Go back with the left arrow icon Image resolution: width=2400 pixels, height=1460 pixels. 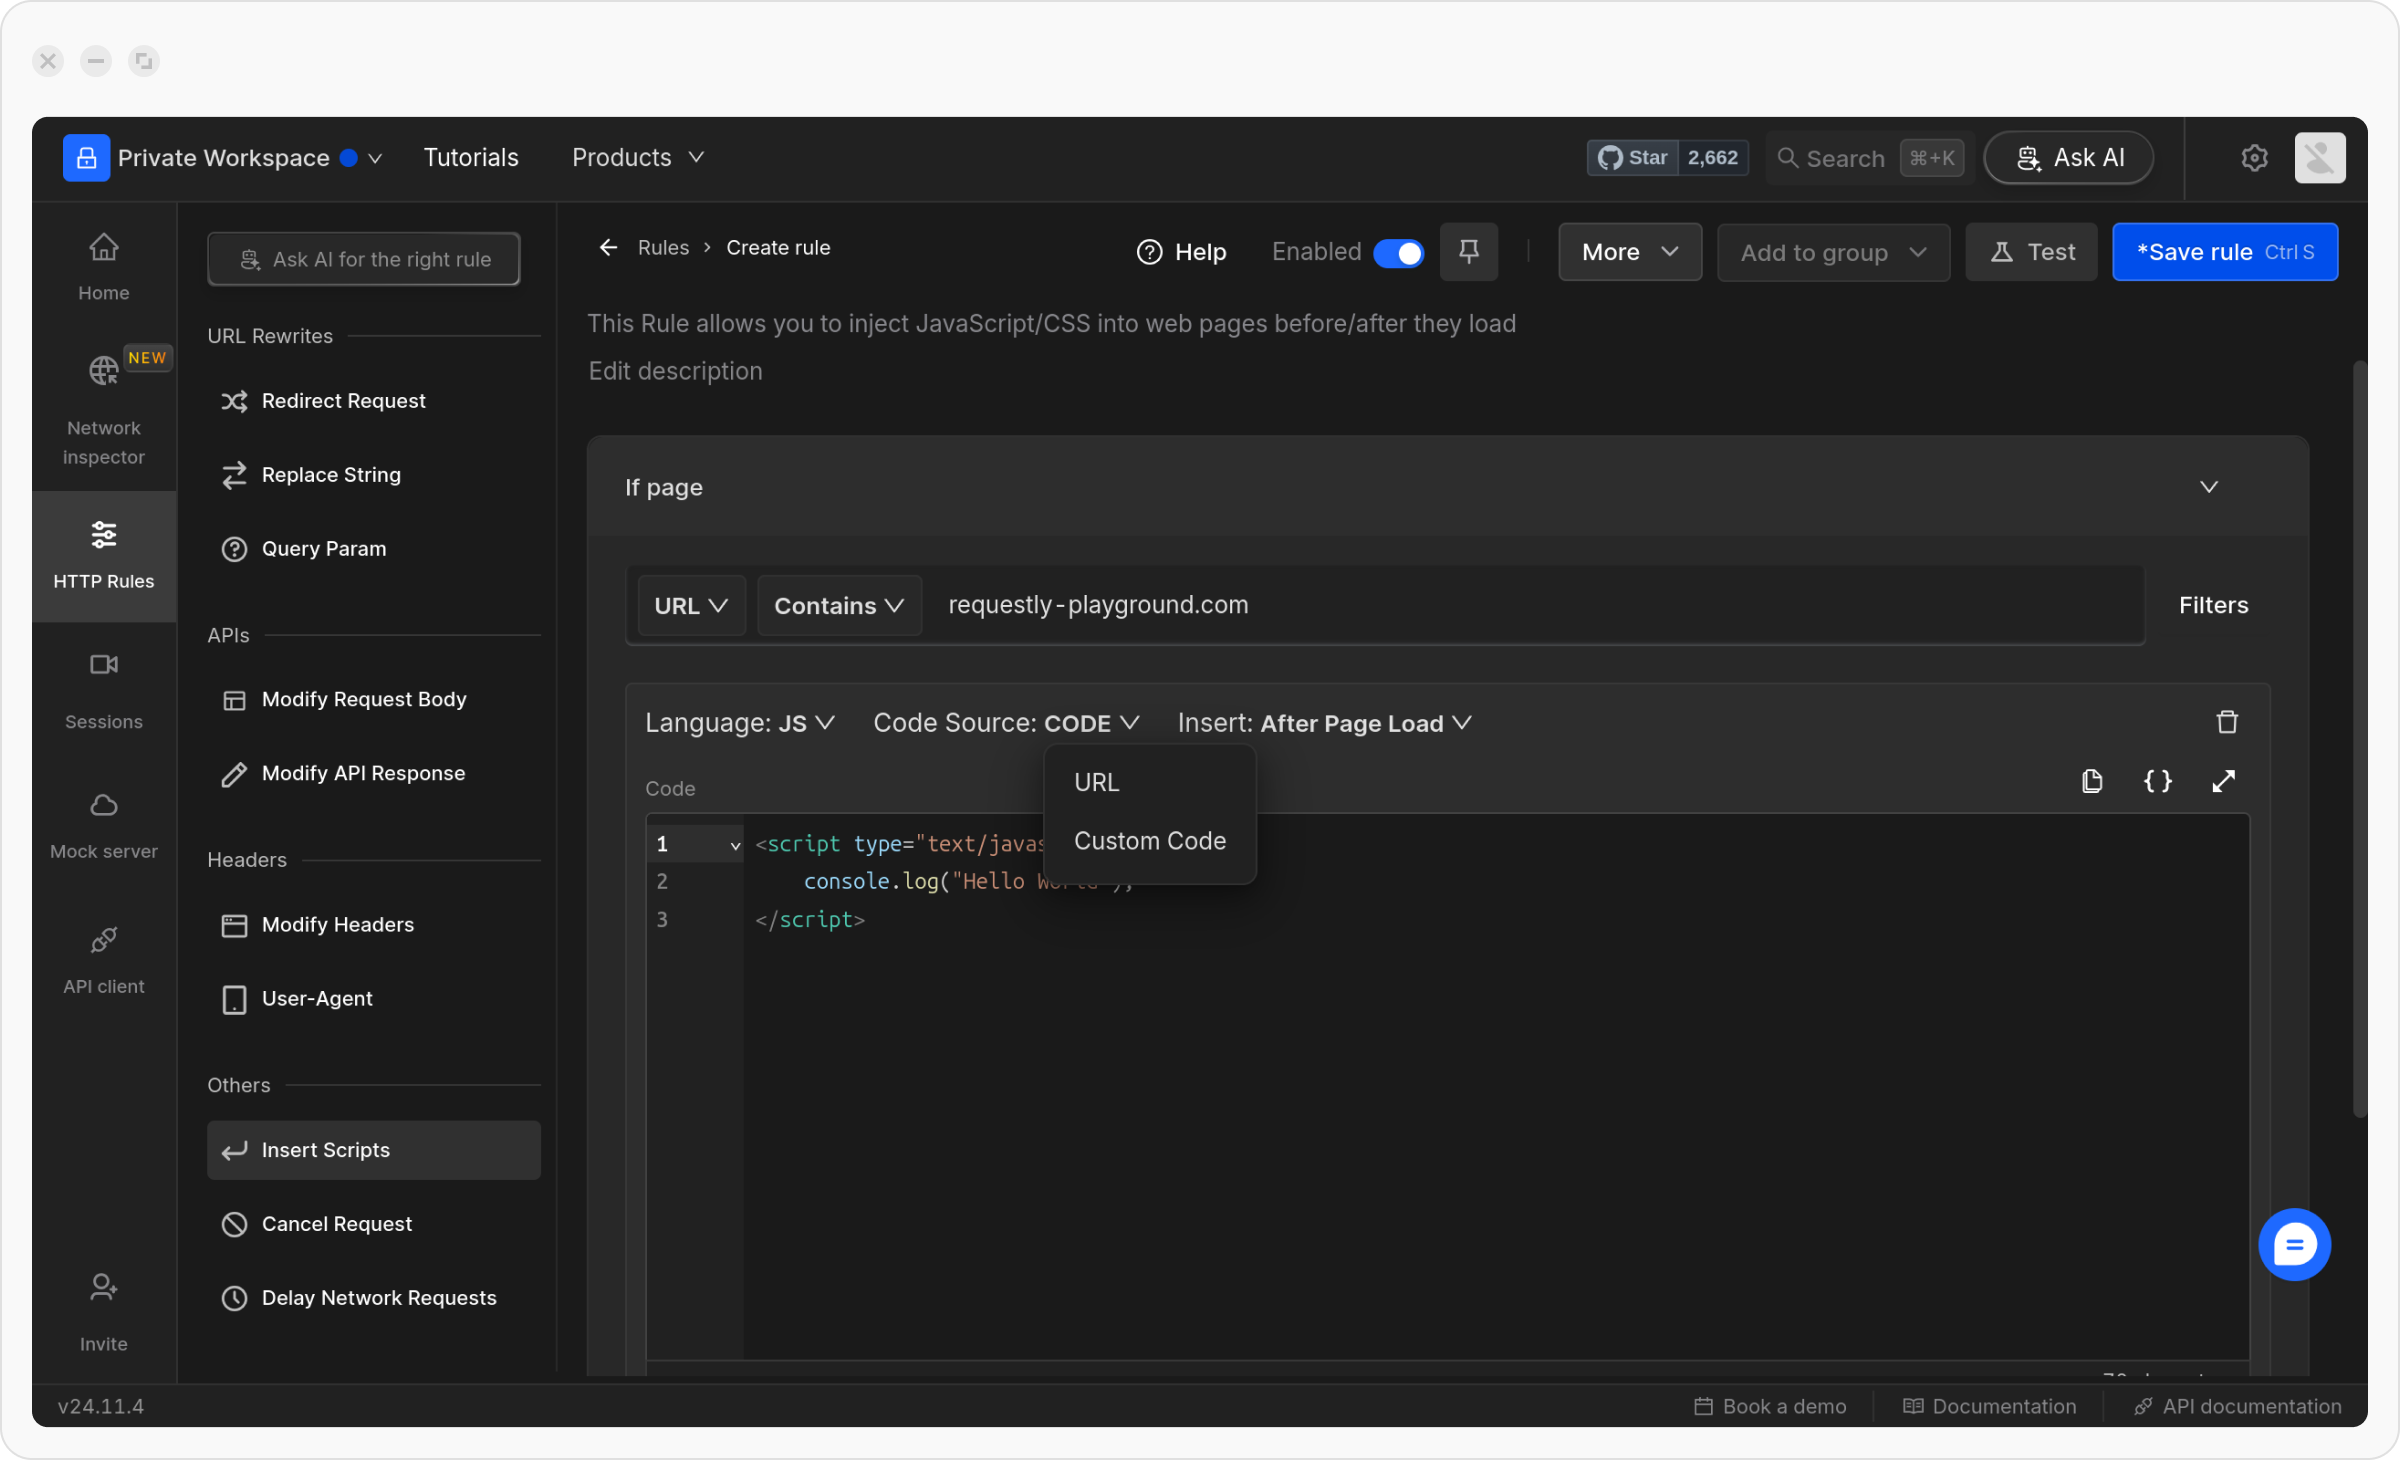point(608,248)
